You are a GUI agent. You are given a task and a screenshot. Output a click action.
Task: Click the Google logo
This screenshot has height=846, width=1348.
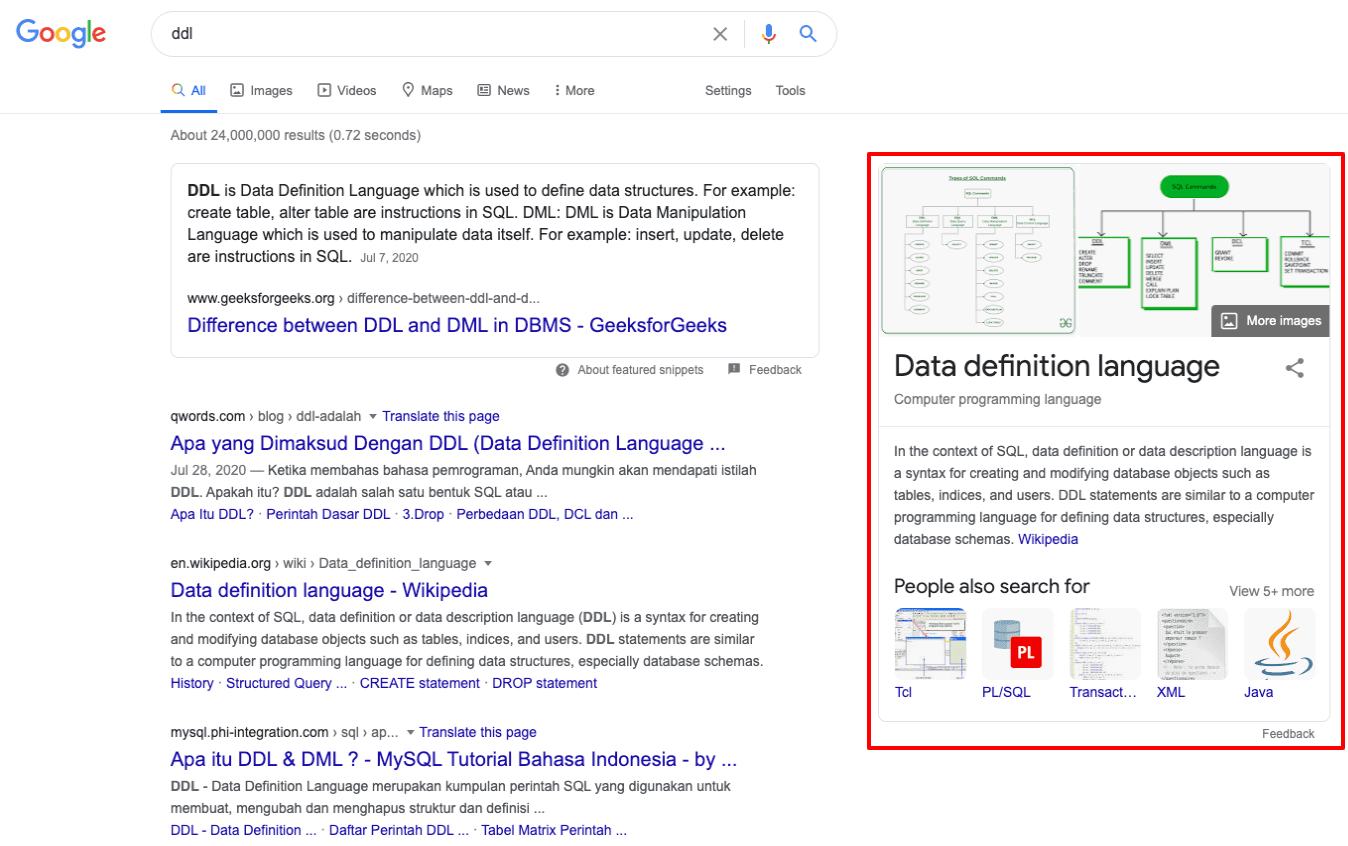[61, 33]
